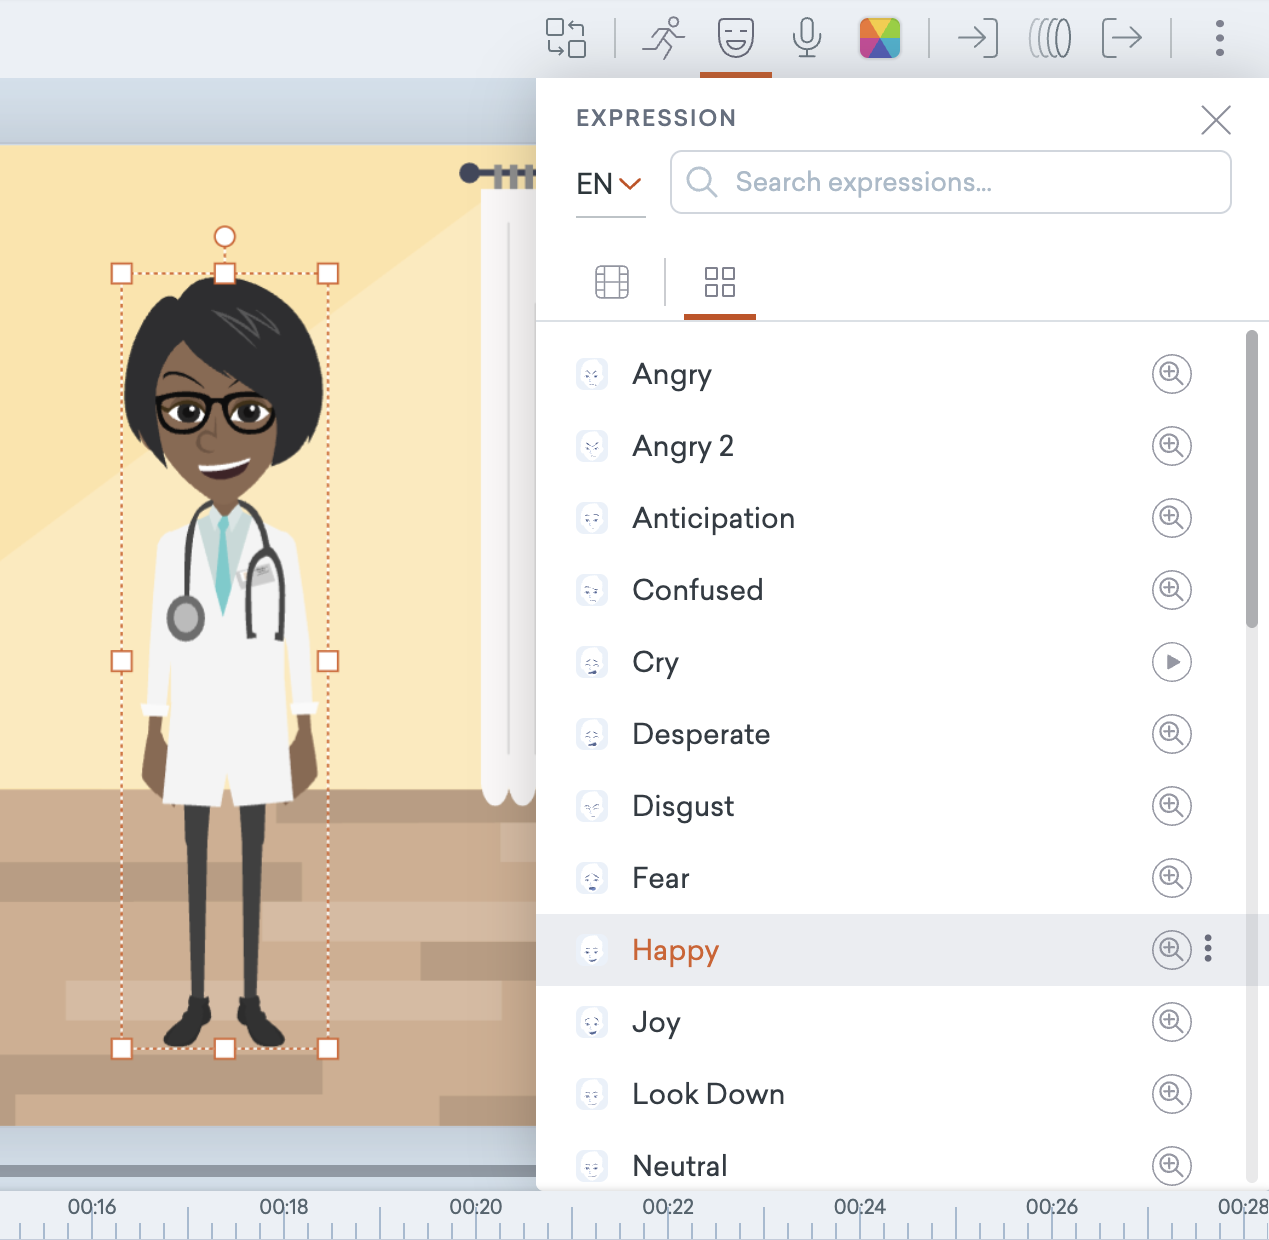Image resolution: width=1269 pixels, height=1240 pixels.
Task: Choose the Joy expression
Action: click(x=656, y=1022)
